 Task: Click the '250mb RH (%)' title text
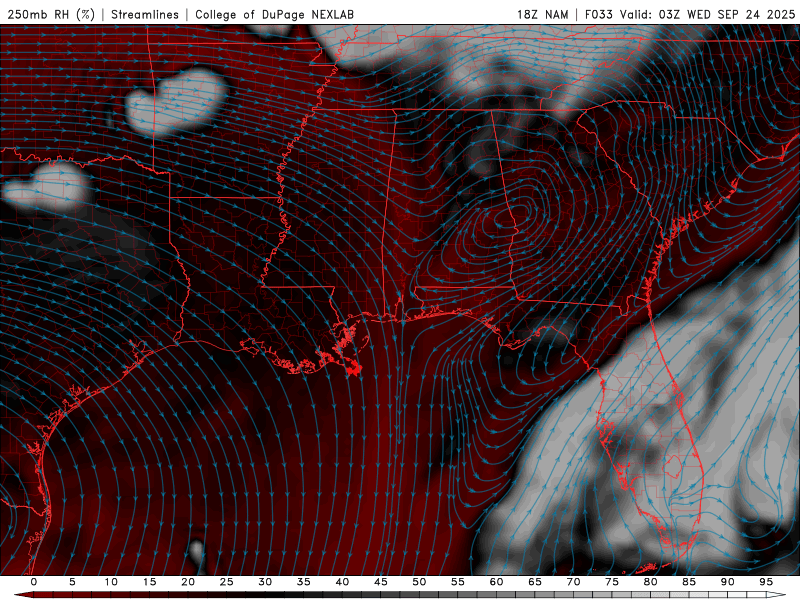[51, 14]
